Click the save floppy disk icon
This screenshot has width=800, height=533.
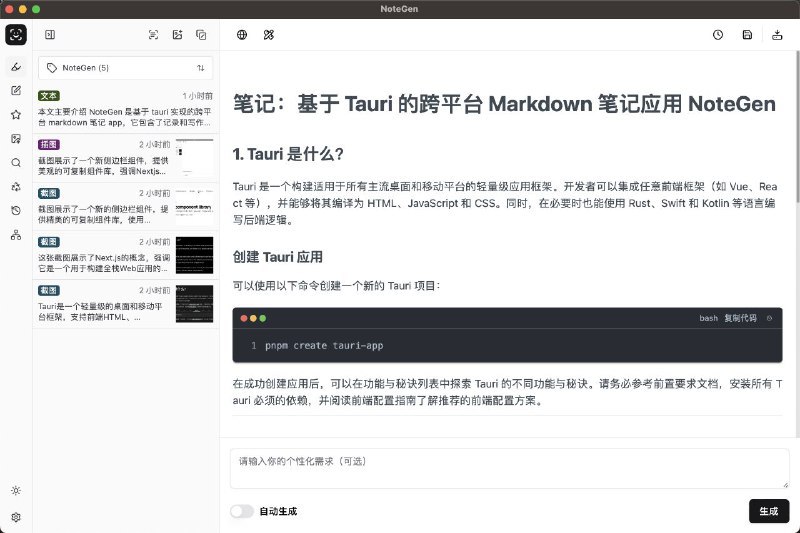coord(747,35)
